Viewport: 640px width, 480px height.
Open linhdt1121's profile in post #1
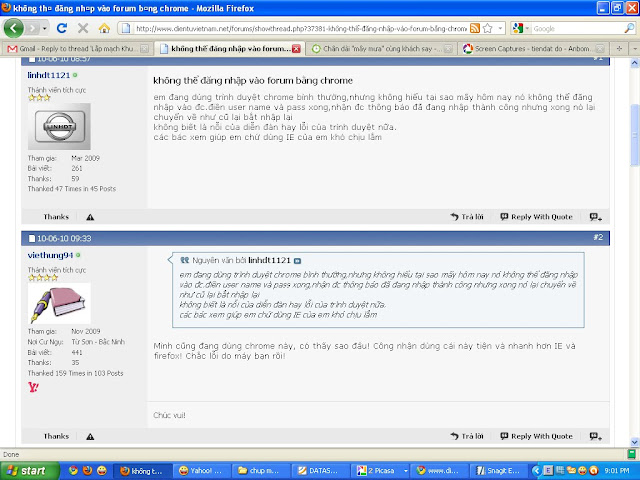(49, 75)
